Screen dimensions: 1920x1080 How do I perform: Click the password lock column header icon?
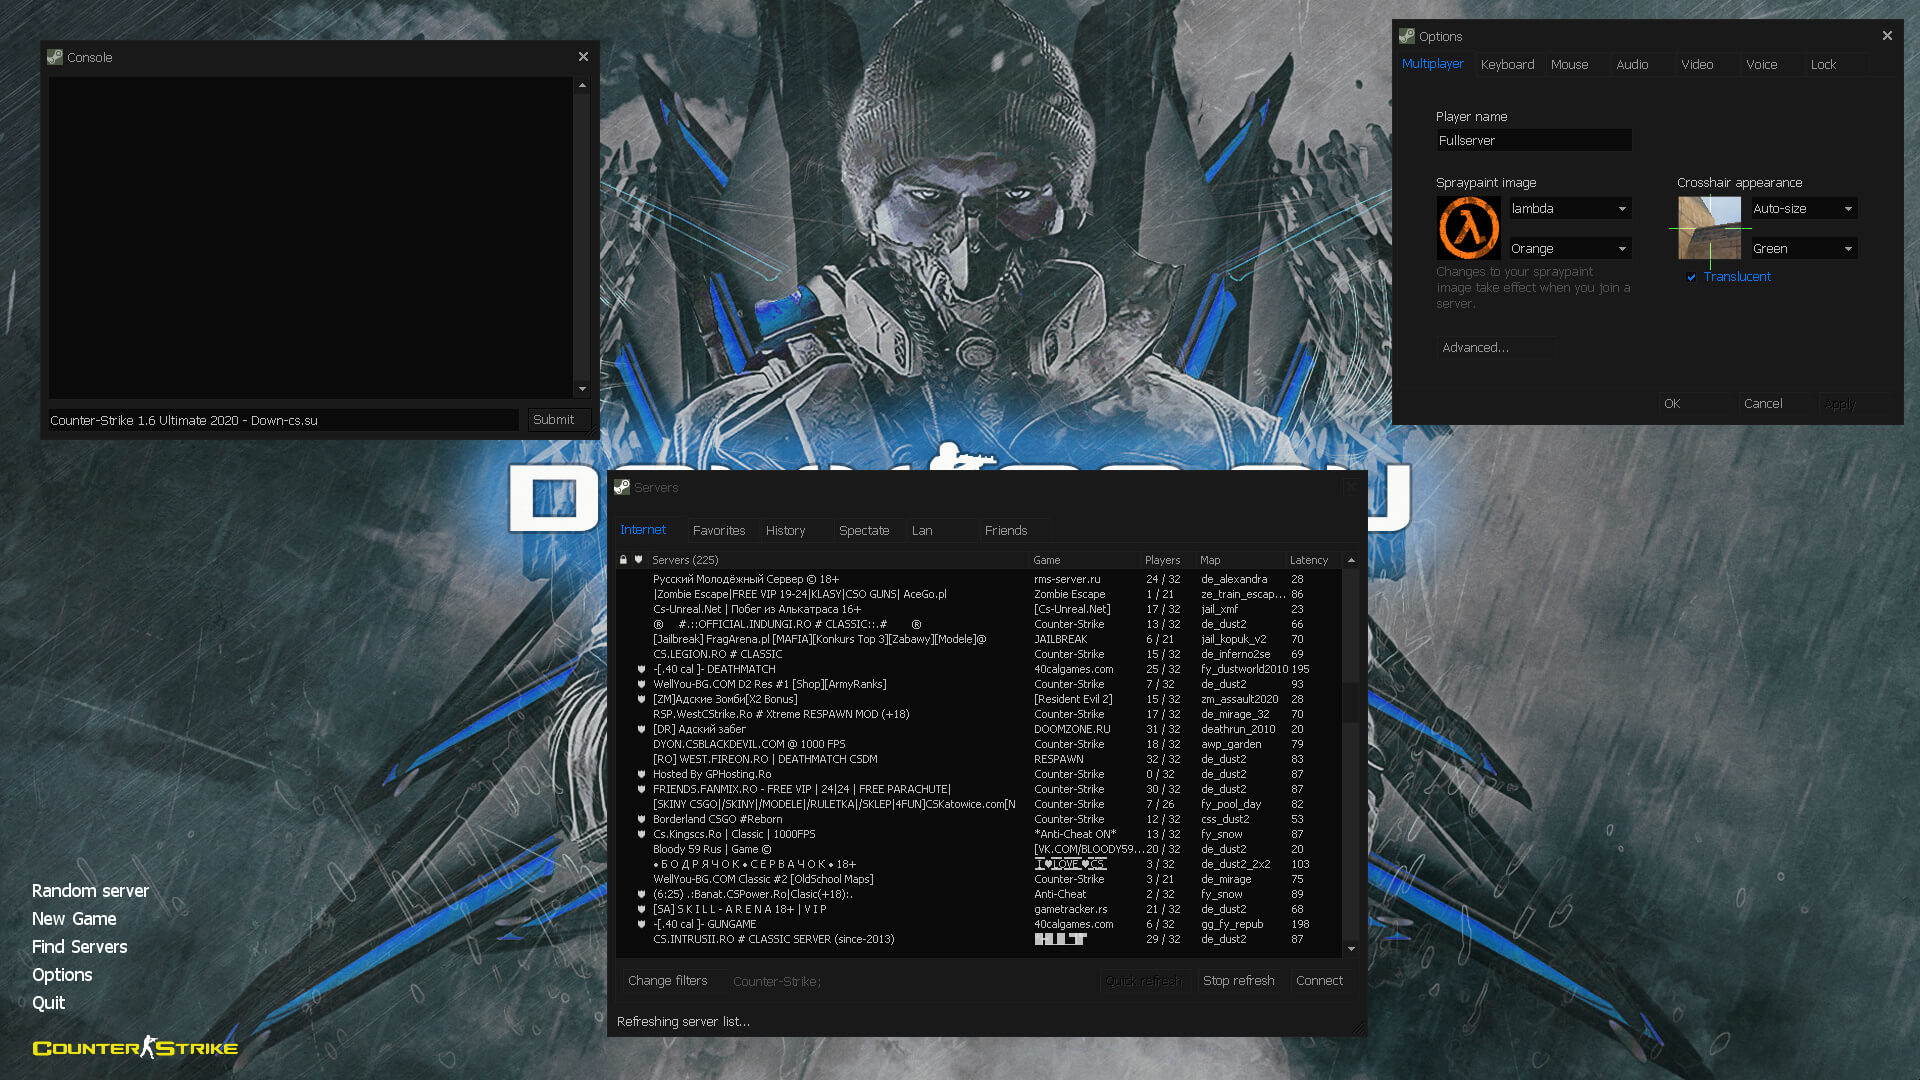(623, 560)
